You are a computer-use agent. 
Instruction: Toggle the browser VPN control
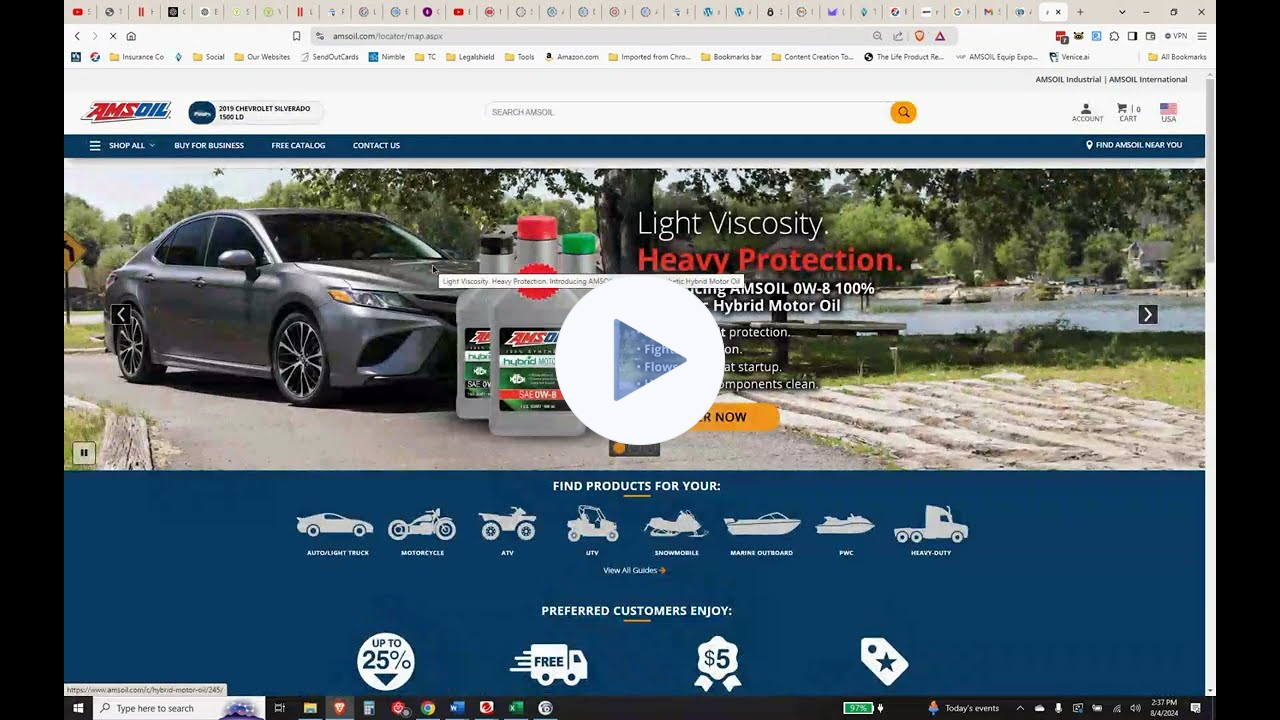(x=1176, y=36)
